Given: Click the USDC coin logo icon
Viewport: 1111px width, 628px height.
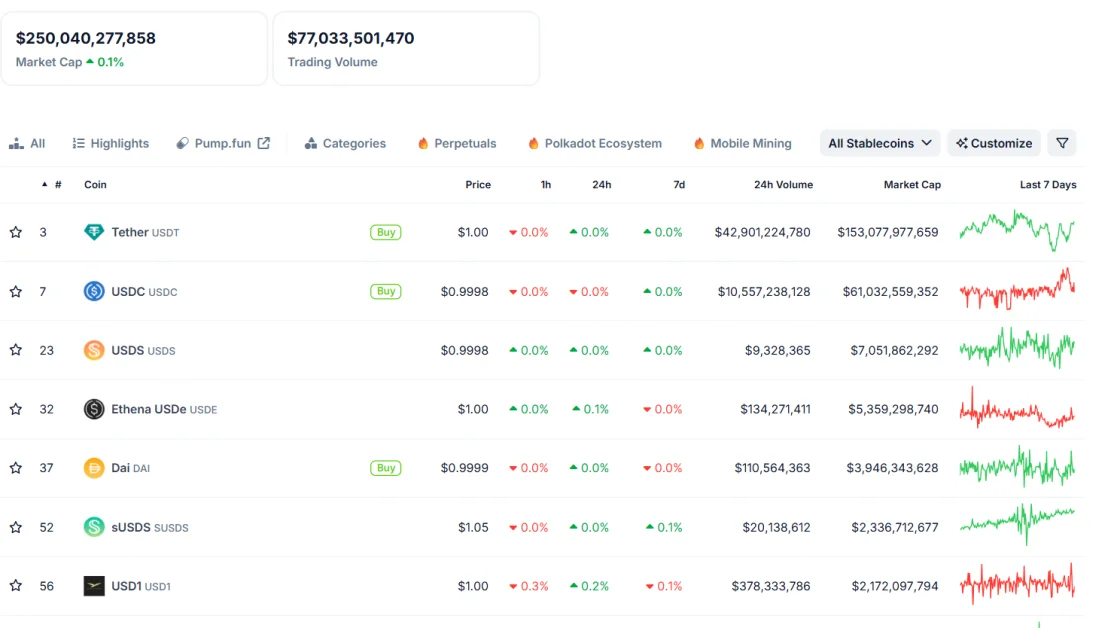Looking at the screenshot, I should tap(94, 292).
